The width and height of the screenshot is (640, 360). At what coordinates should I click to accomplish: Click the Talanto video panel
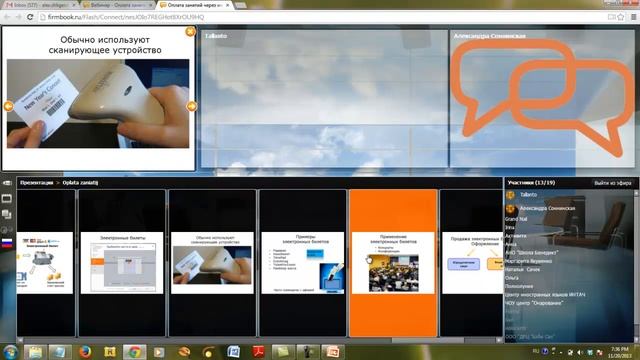pyautogui.click(x=324, y=98)
